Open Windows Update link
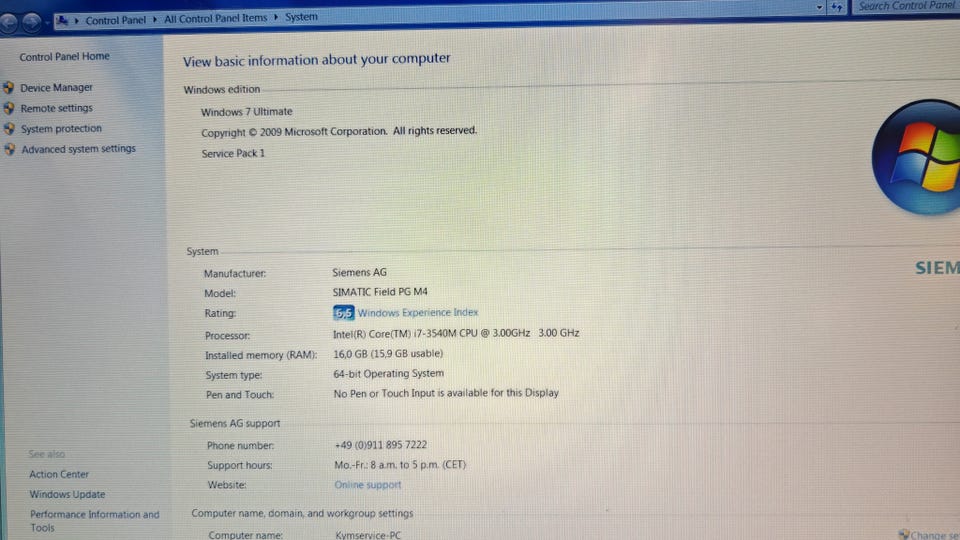 pyautogui.click(x=67, y=495)
